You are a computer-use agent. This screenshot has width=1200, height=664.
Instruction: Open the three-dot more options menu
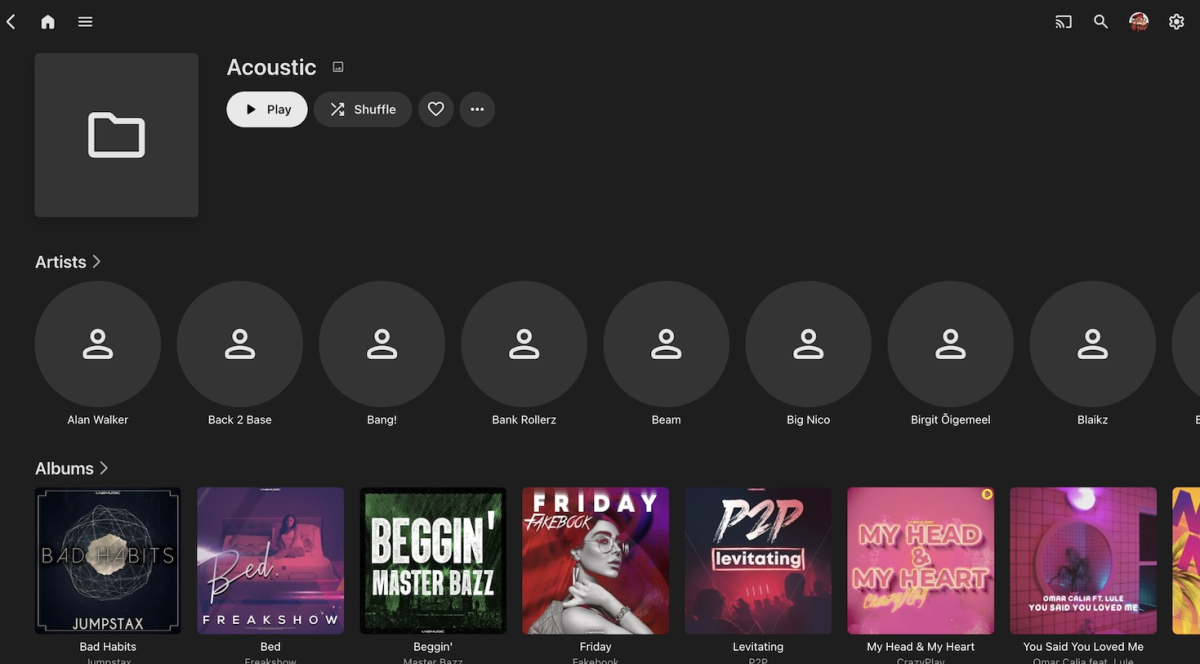click(x=477, y=109)
